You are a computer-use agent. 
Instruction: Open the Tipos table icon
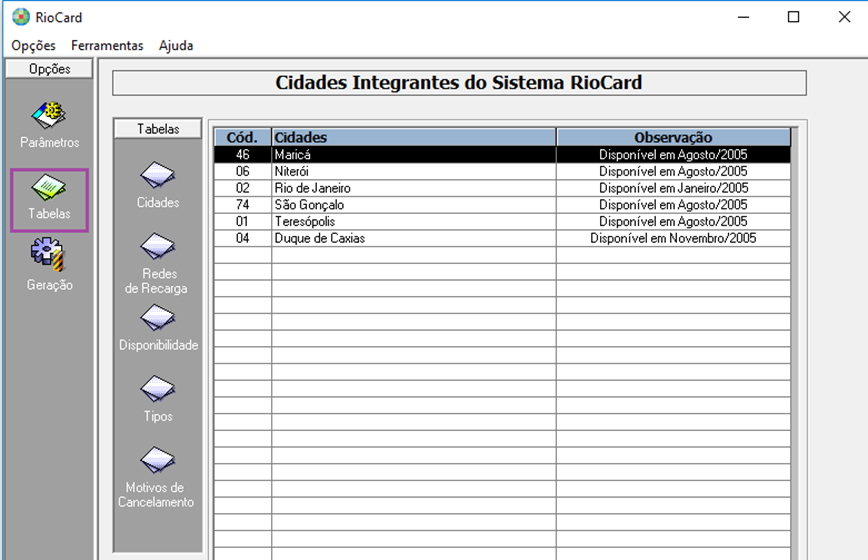pyautogui.click(x=158, y=389)
